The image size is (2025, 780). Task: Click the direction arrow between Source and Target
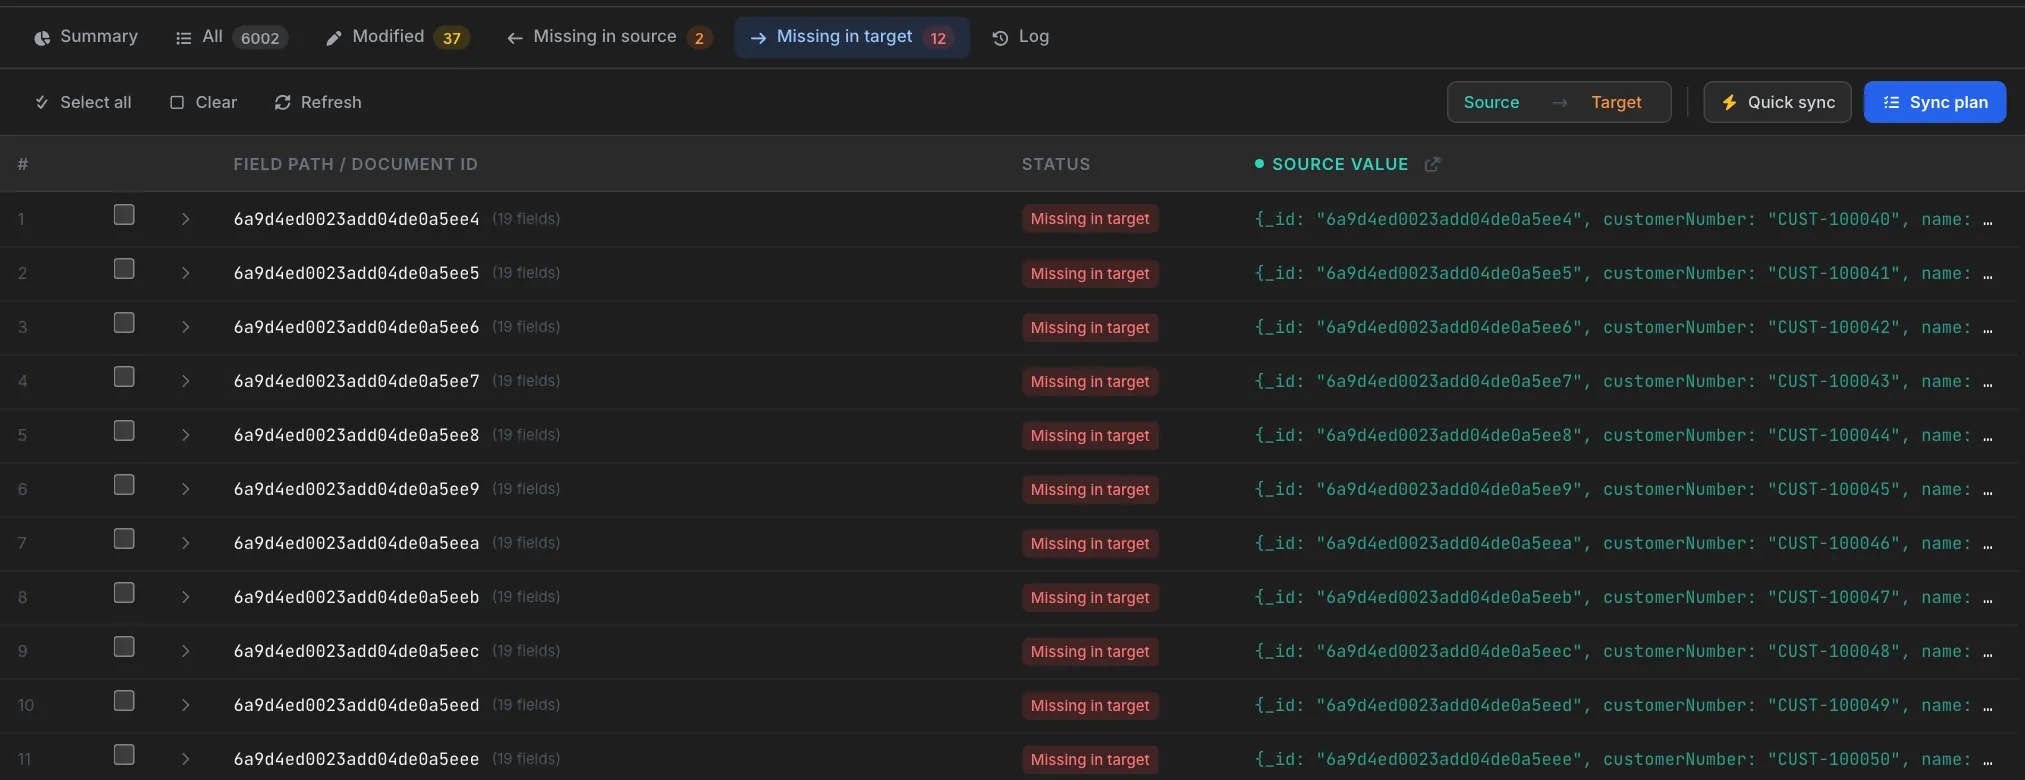point(1559,103)
